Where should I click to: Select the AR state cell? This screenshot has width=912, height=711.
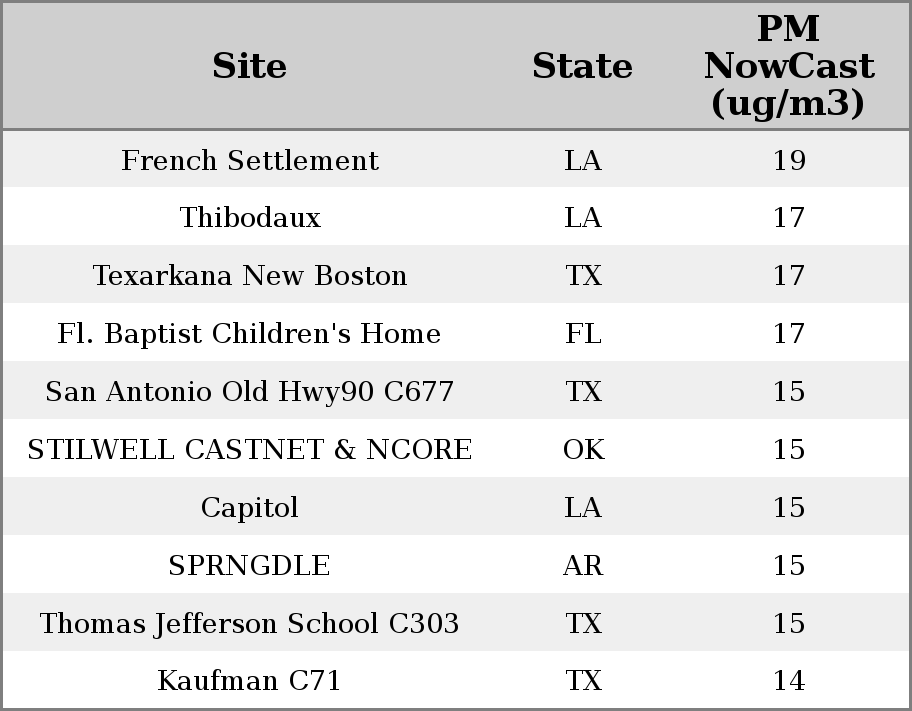(583, 566)
